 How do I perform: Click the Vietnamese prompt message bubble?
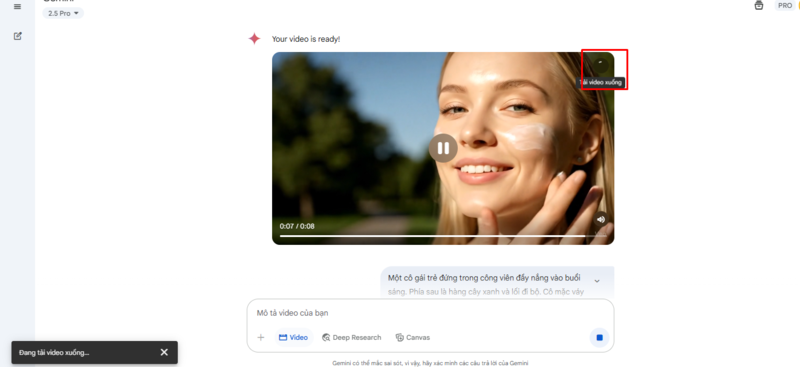pos(497,282)
